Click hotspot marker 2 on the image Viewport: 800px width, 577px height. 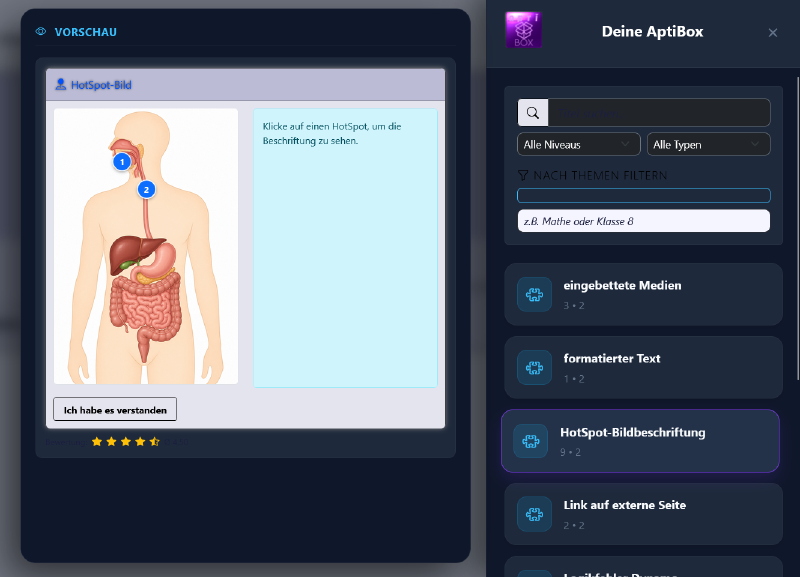(x=146, y=190)
